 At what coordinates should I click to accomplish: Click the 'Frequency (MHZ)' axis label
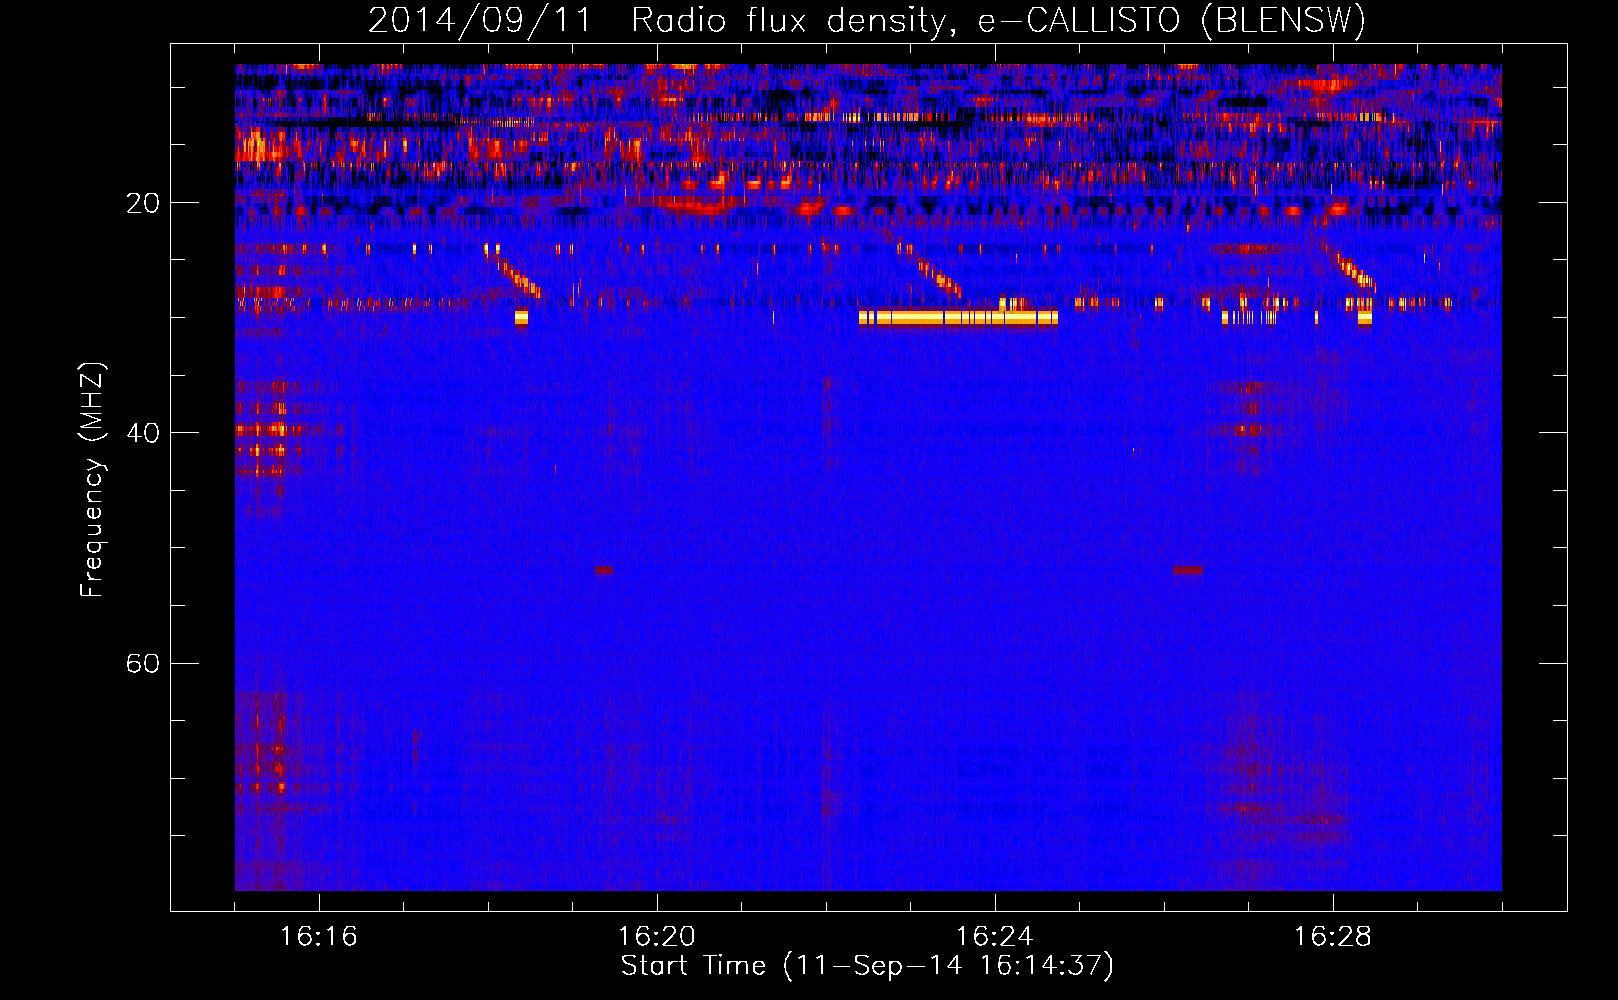coord(92,480)
